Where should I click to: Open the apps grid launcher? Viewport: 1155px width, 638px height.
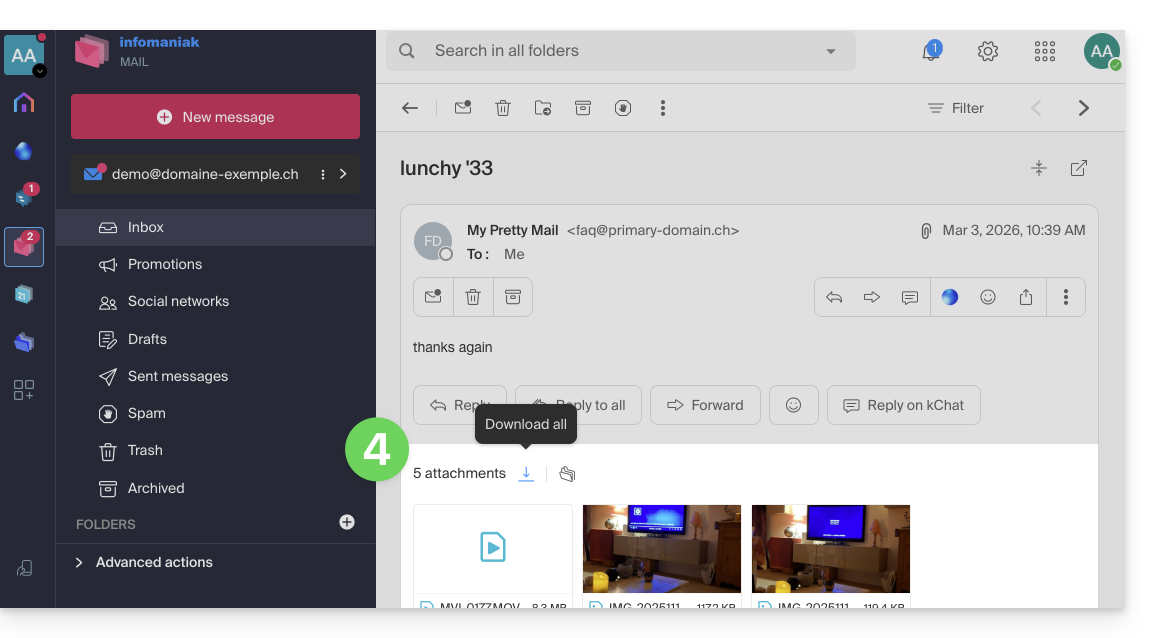coord(1045,51)
